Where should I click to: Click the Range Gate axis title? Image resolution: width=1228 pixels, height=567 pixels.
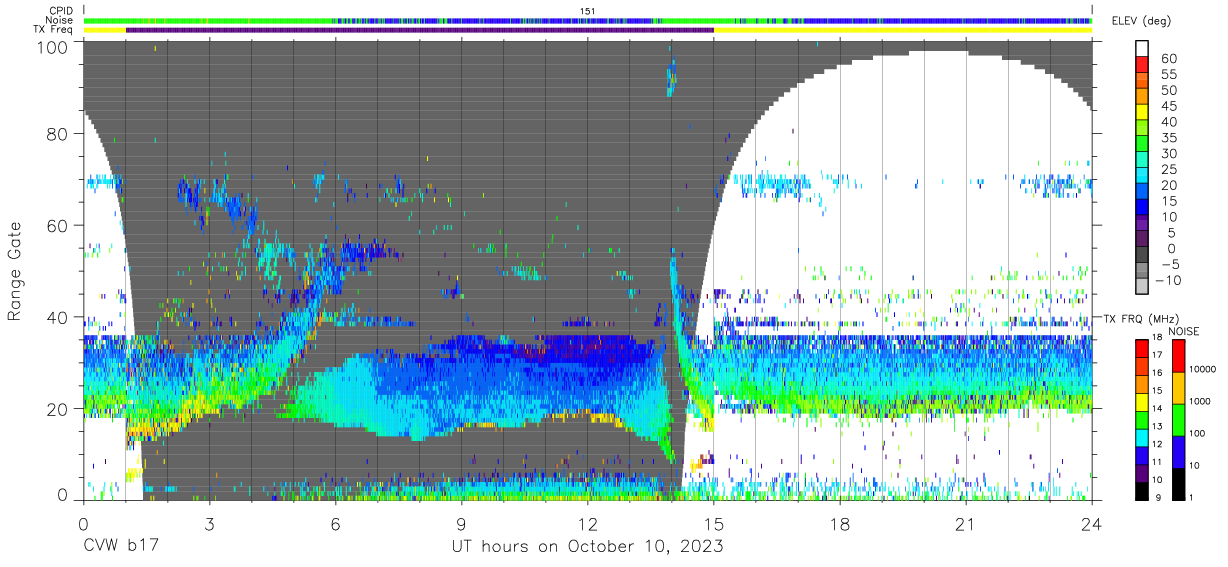tap(15, 272)
